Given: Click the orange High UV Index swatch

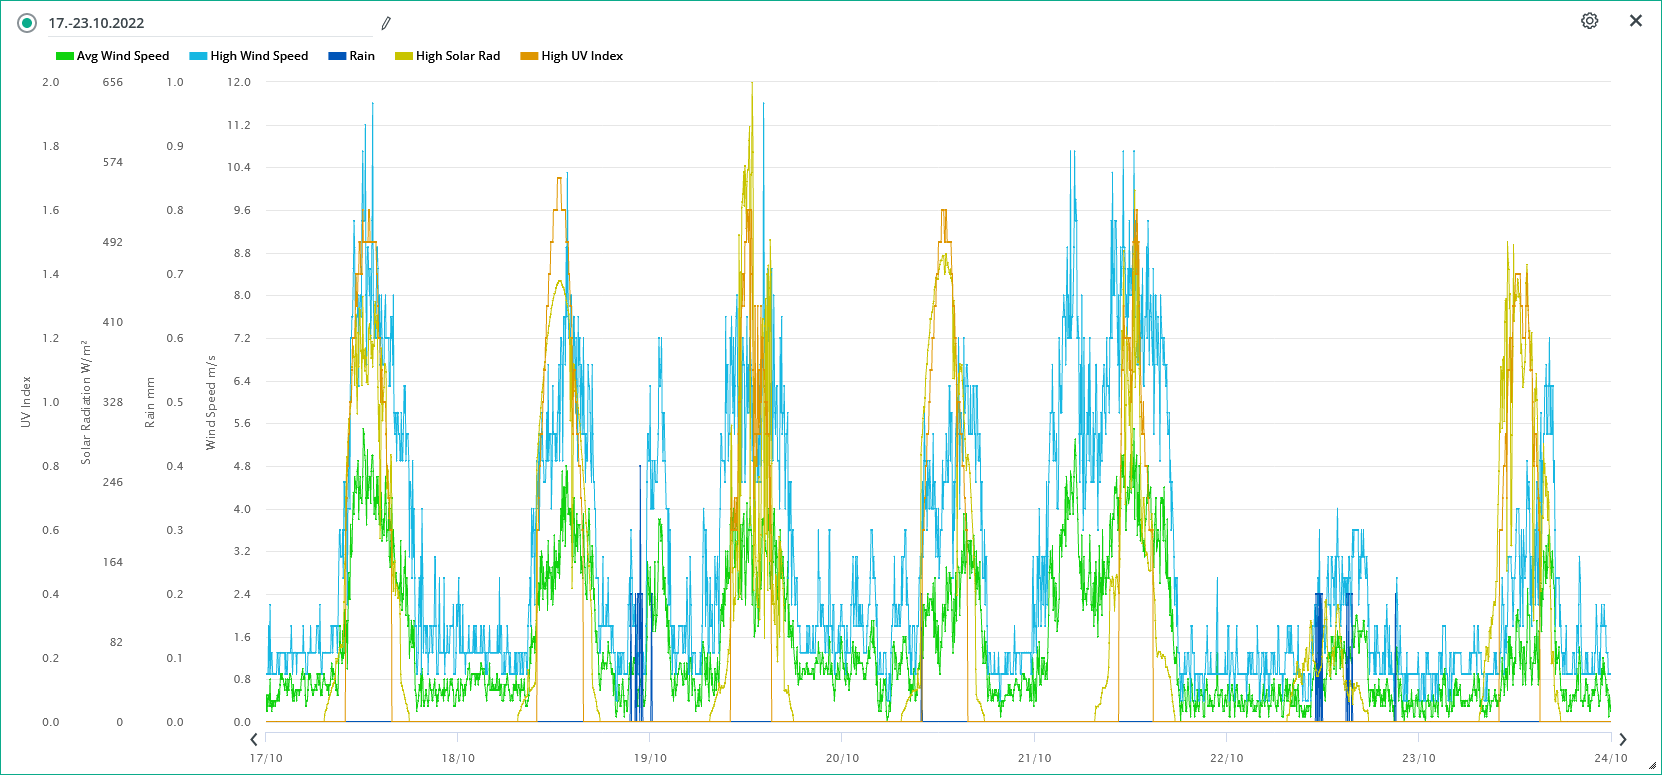Looking at the screenshot, I should pos(529,56).
